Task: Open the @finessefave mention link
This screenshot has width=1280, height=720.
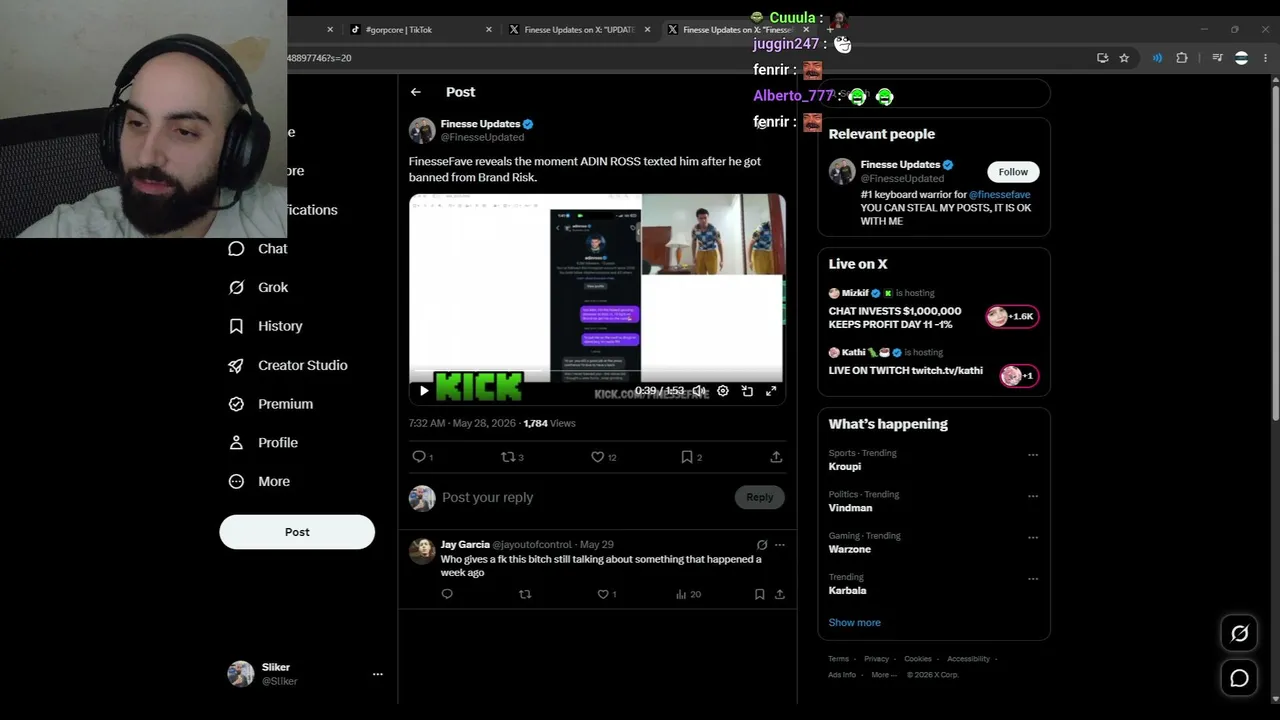Action: tap(999, 195)
